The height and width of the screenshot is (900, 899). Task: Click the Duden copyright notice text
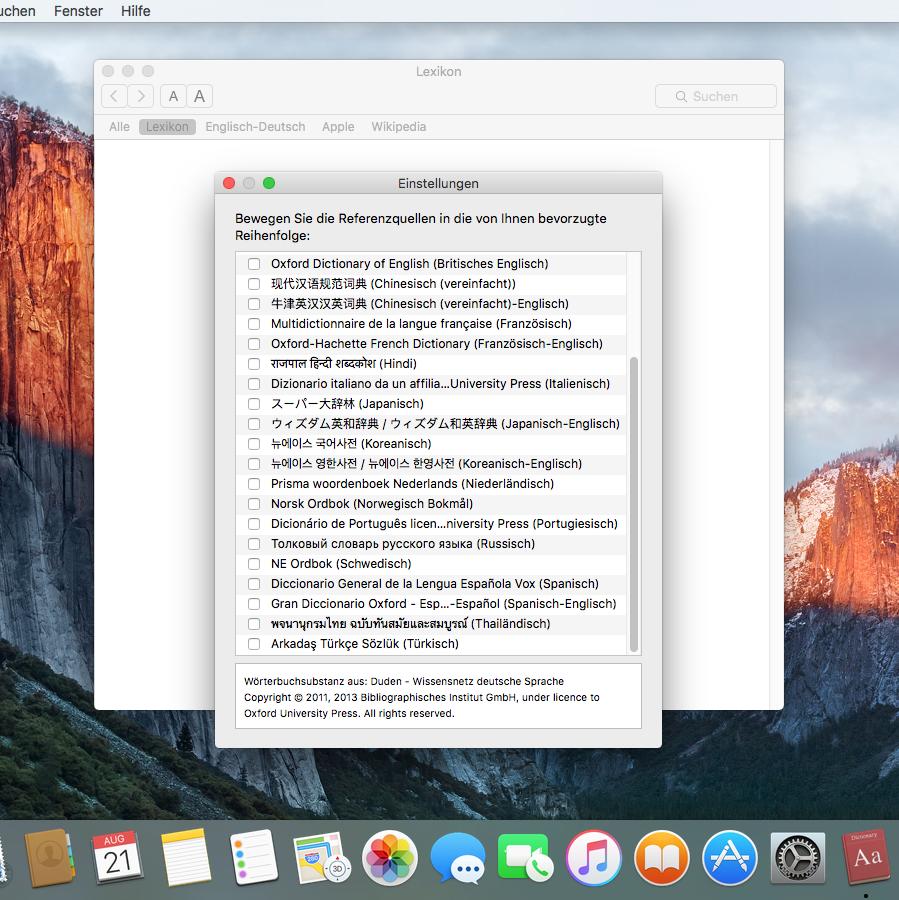point(421,697)
